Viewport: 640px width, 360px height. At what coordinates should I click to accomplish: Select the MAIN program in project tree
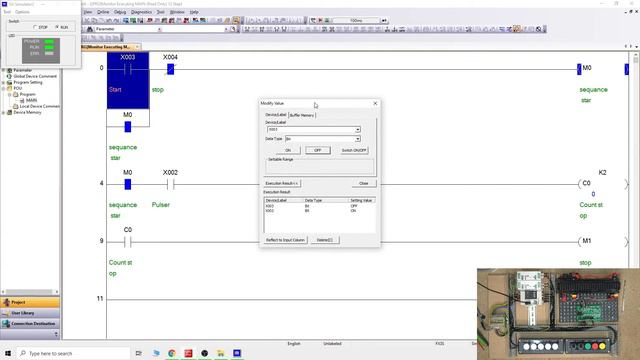31,100
